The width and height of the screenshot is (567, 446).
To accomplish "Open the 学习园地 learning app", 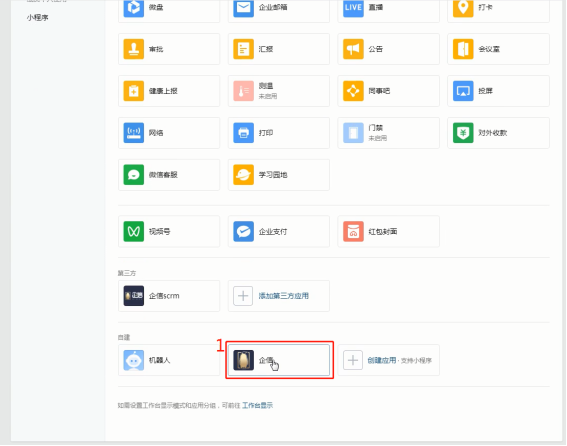I will 279,175.
